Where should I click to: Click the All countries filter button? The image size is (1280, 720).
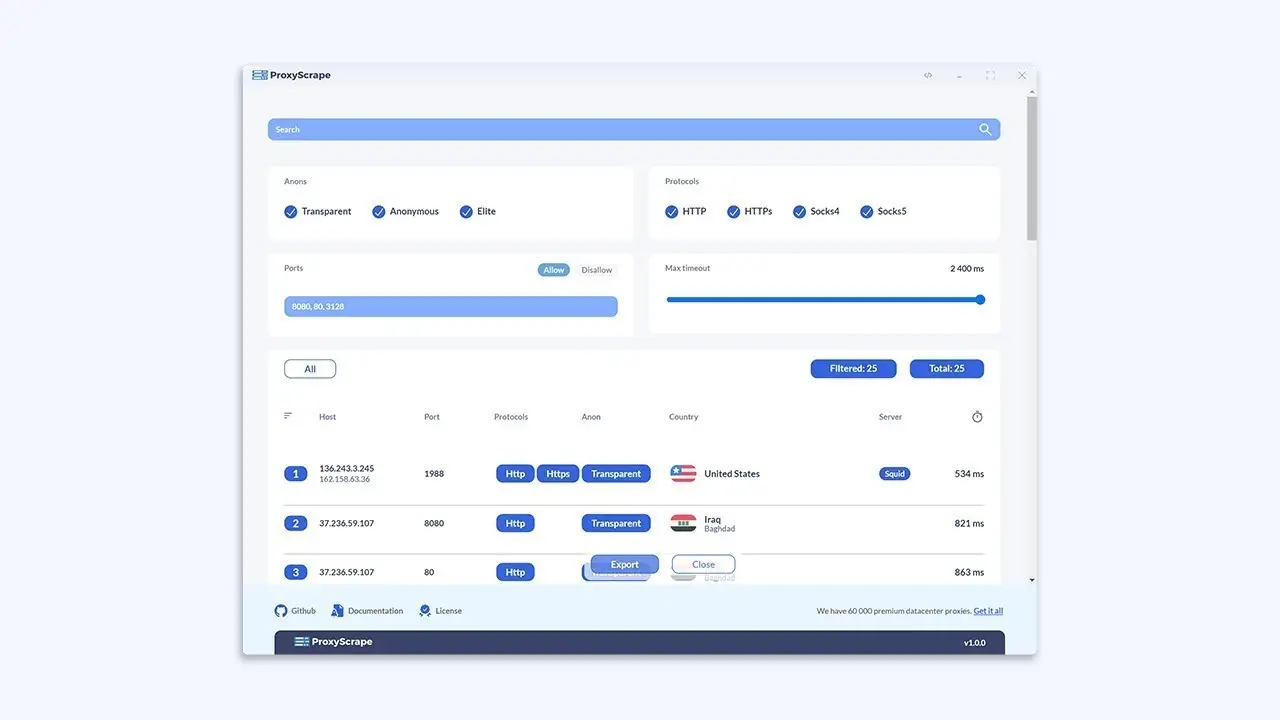[310, 369]
